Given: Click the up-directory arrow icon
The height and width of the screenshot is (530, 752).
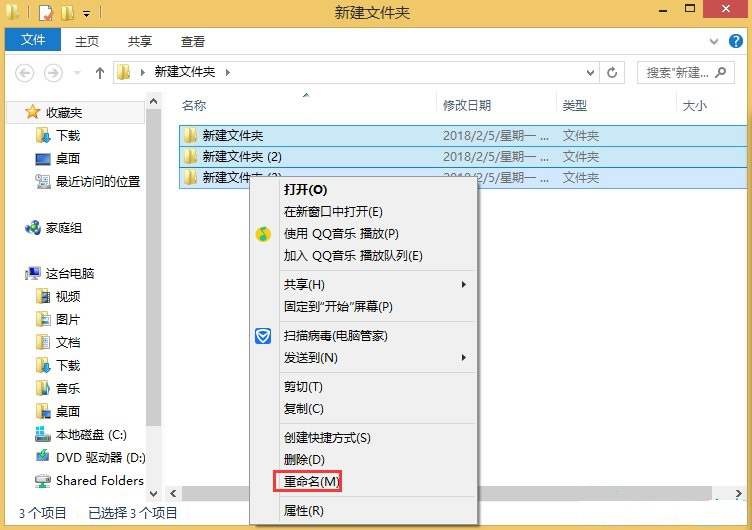Looking at the screenshot, I should click(100, 73).
